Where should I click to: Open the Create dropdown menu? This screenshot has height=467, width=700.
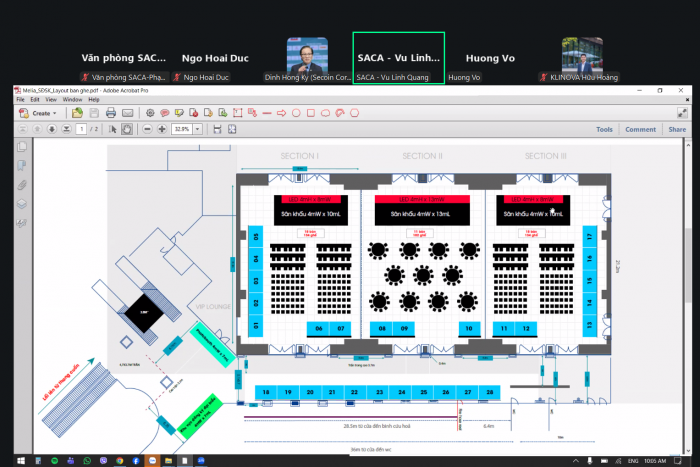[40, 113]
